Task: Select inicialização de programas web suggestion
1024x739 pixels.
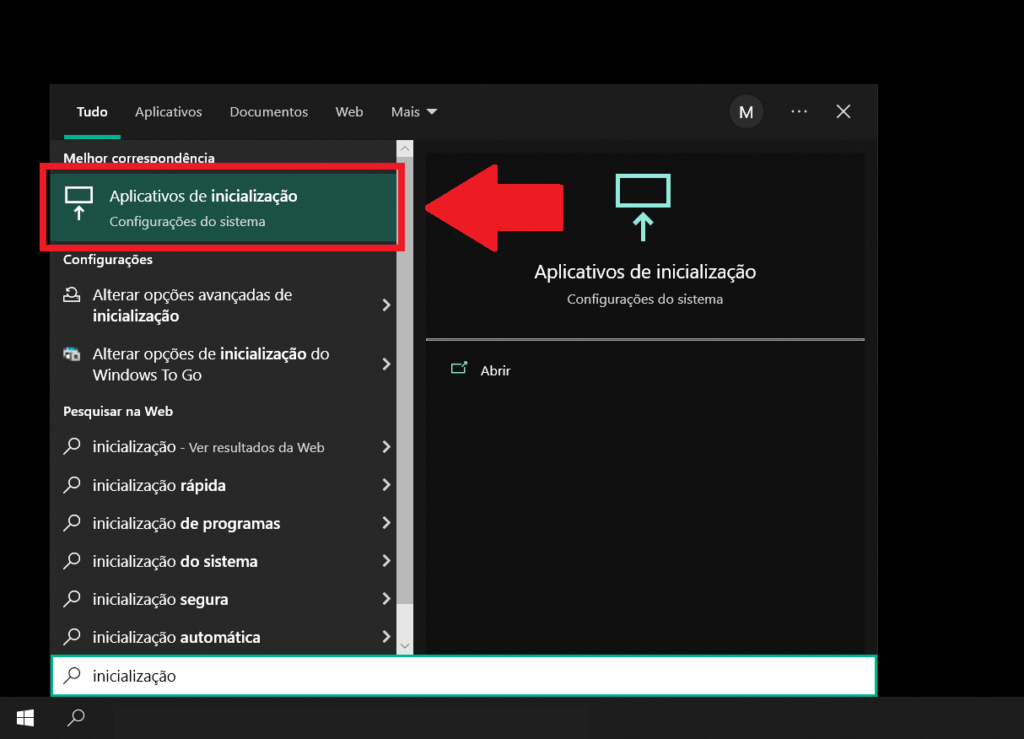Action: pyautogui.click(x=186, y=523)
